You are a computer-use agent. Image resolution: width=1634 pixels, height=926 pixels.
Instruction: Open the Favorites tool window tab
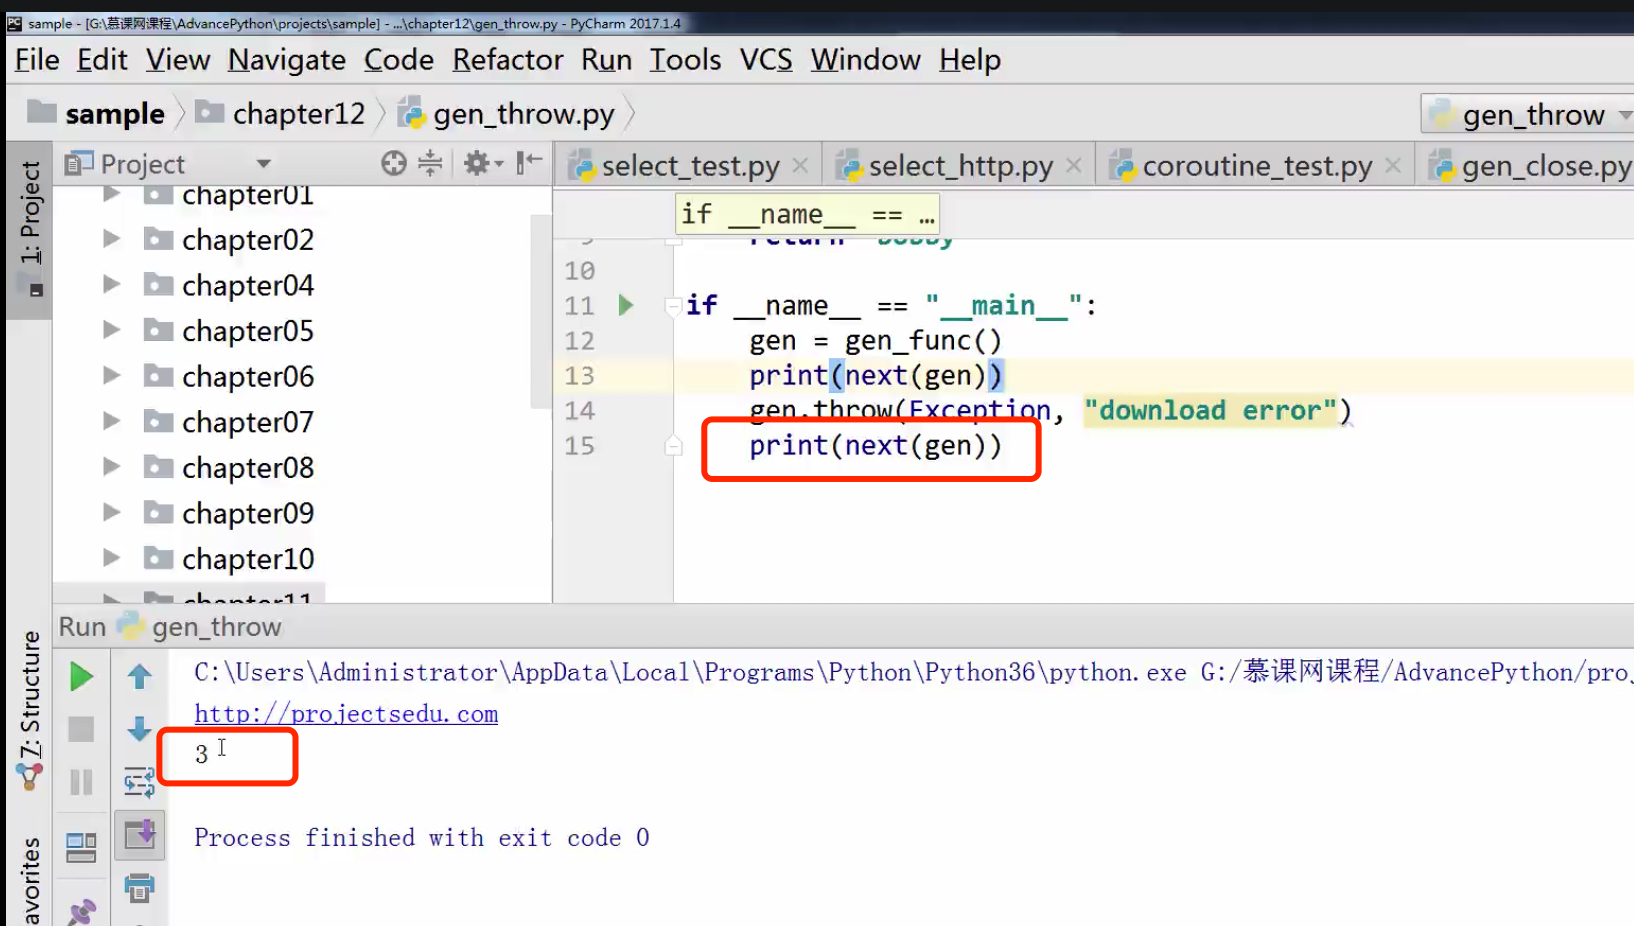coord(30,880)
